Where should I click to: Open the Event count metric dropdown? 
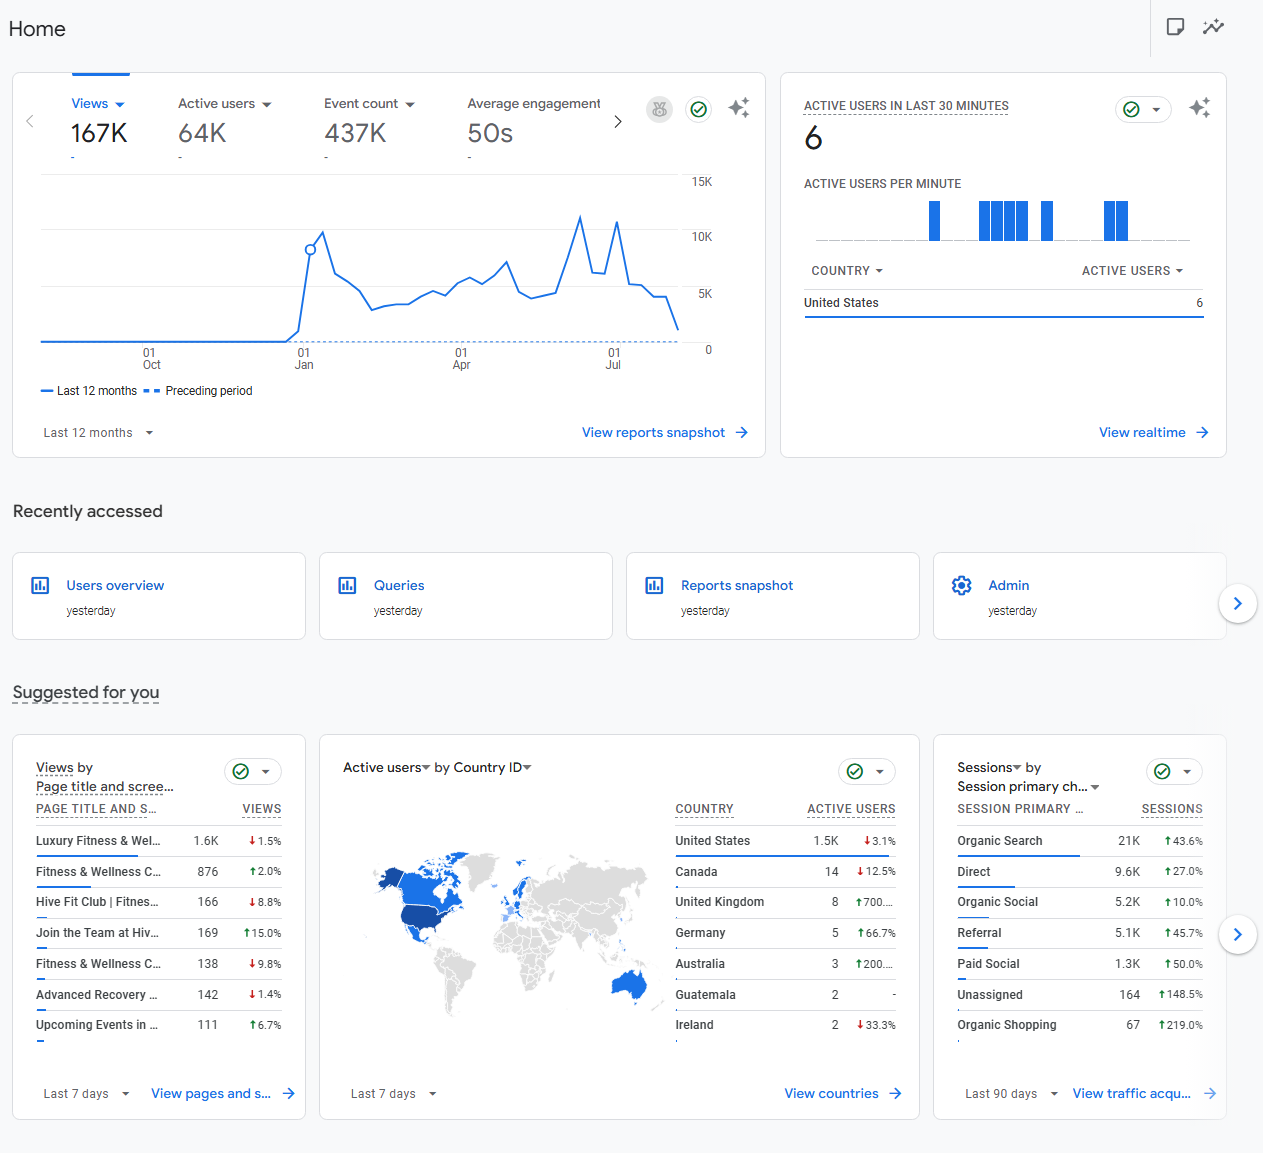pyautogui.click(x=369, y=104)
